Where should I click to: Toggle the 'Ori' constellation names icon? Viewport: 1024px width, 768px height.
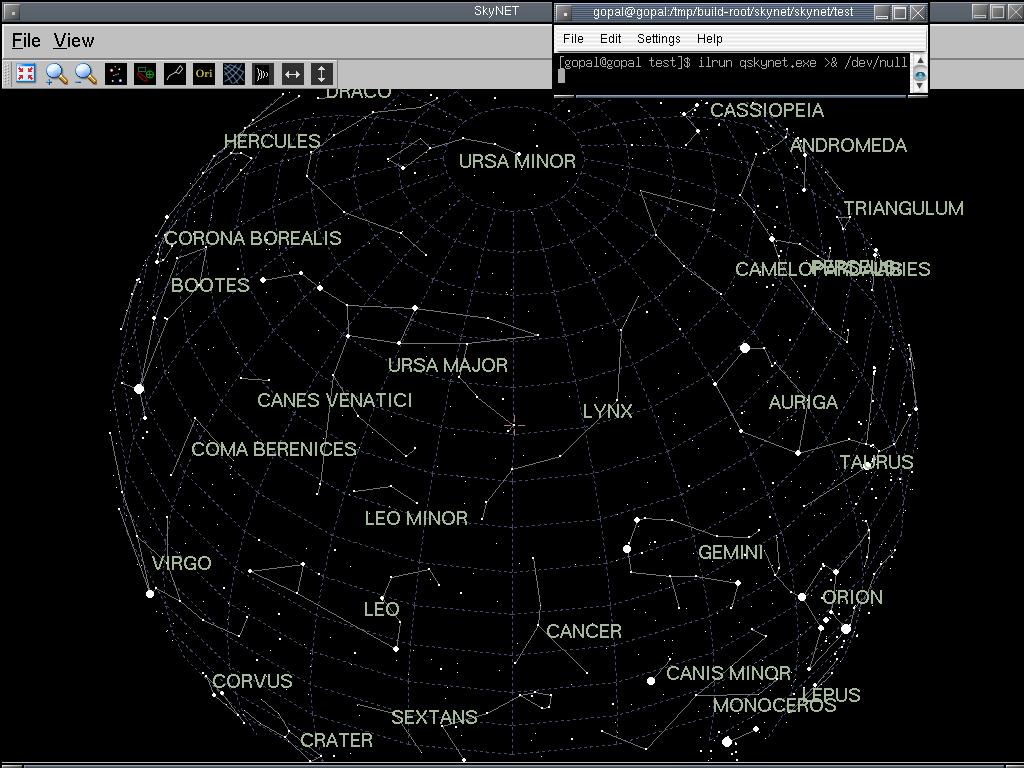[204, 74]
